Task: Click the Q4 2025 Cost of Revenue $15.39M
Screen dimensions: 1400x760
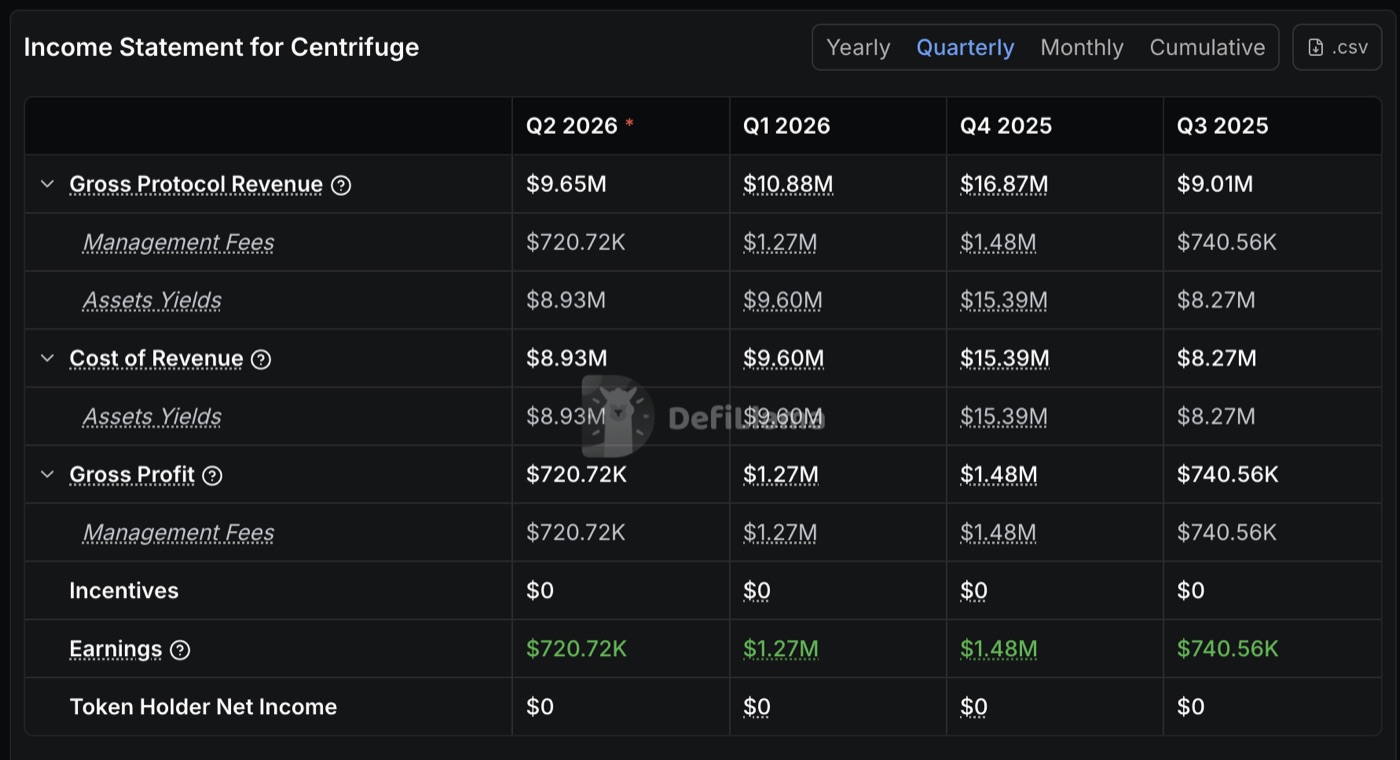Action: 1004,358
